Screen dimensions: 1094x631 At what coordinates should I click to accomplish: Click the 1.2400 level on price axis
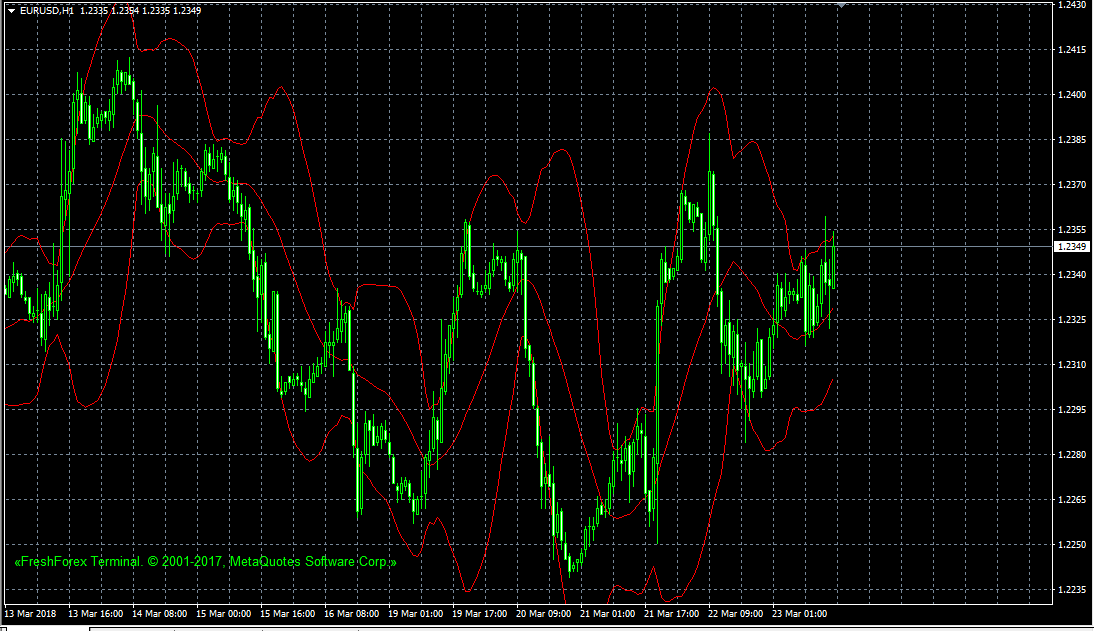tap(1071, 95)
